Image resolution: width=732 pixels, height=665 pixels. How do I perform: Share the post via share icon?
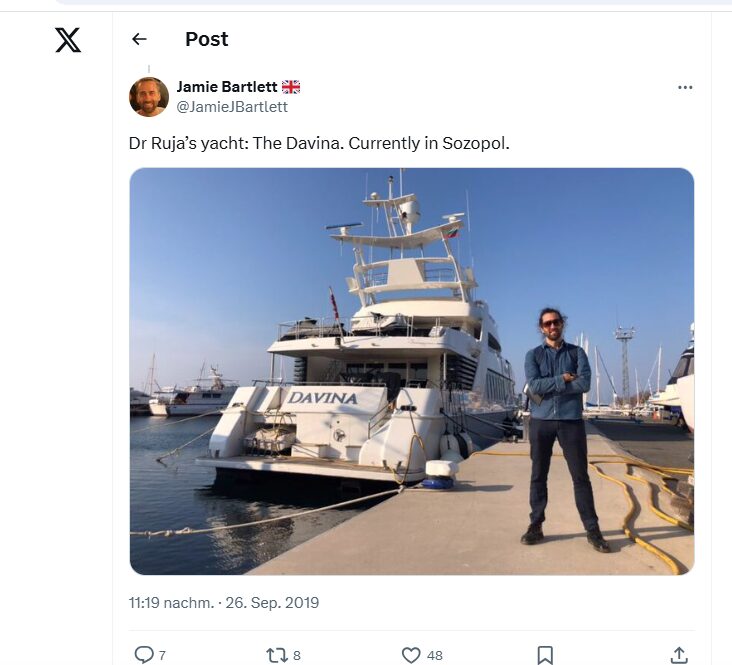point(679,655)
